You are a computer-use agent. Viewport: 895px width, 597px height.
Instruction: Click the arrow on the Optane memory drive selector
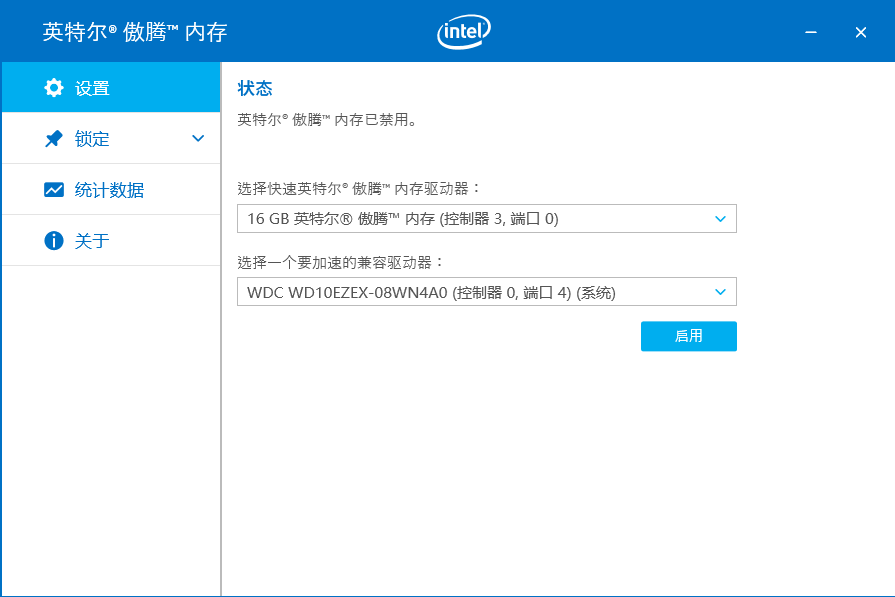[720, 219]
